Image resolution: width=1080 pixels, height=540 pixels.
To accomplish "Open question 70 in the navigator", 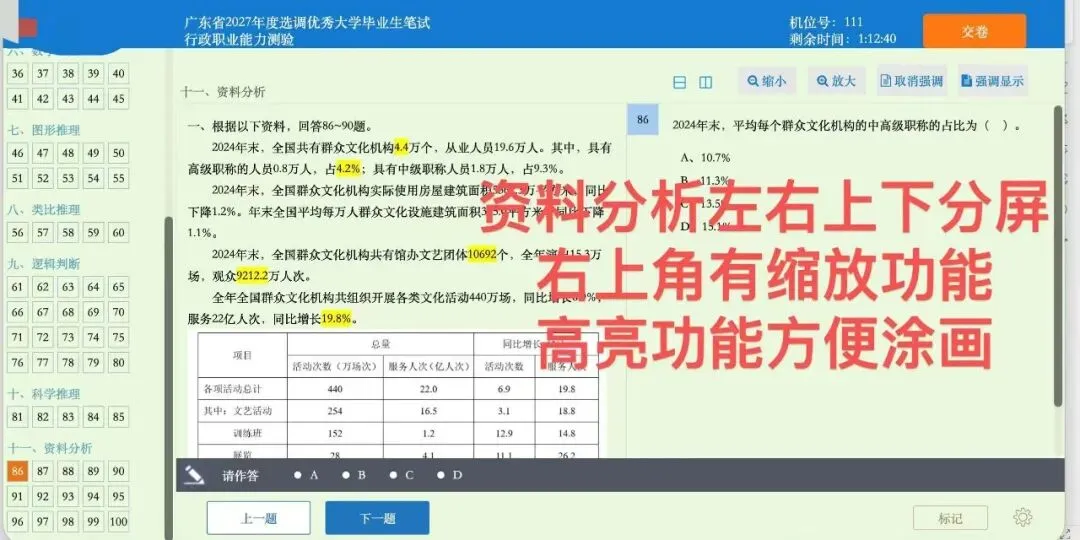I will [x=118, y=312].
